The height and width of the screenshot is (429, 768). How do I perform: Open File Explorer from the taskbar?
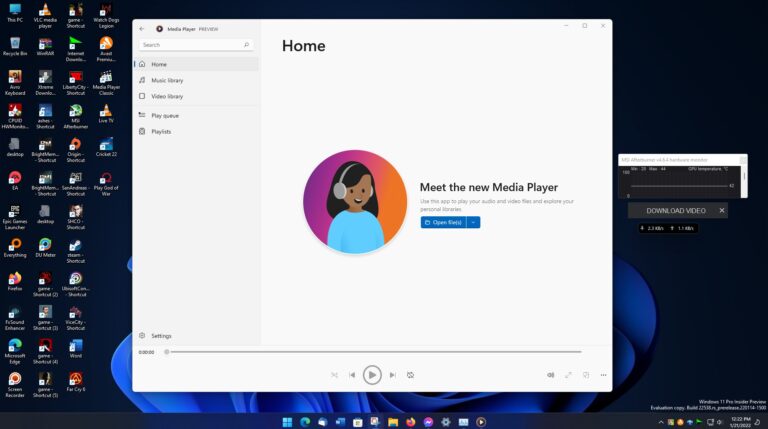coord(393,422)
